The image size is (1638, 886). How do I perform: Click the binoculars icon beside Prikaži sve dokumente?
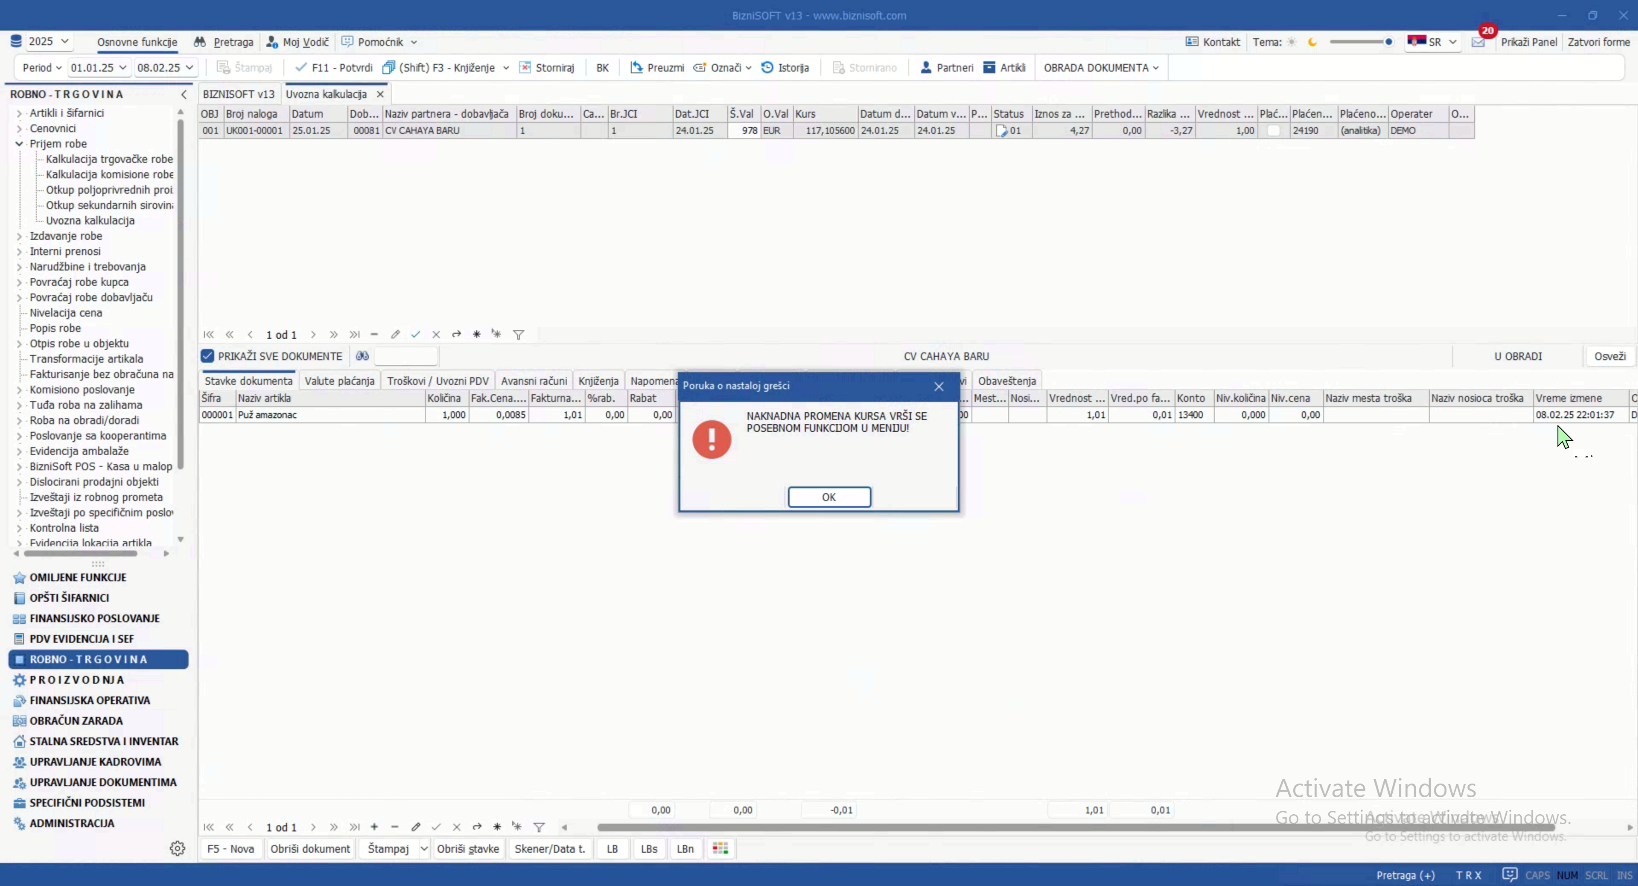[362, 356]
